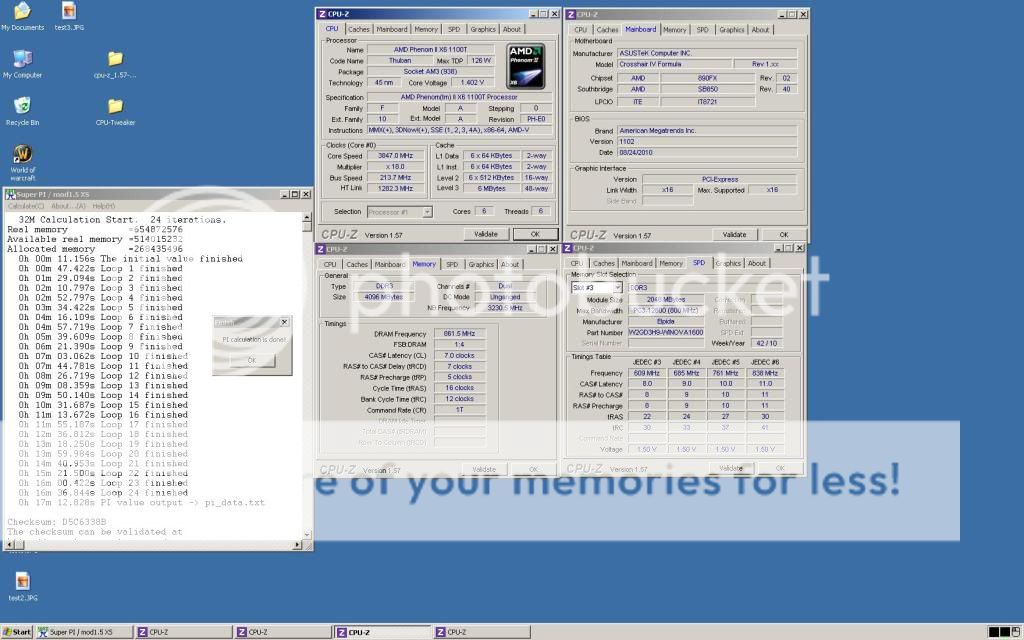
Task: Click the Validate button in CPU-Z
Action: (486, 233)
